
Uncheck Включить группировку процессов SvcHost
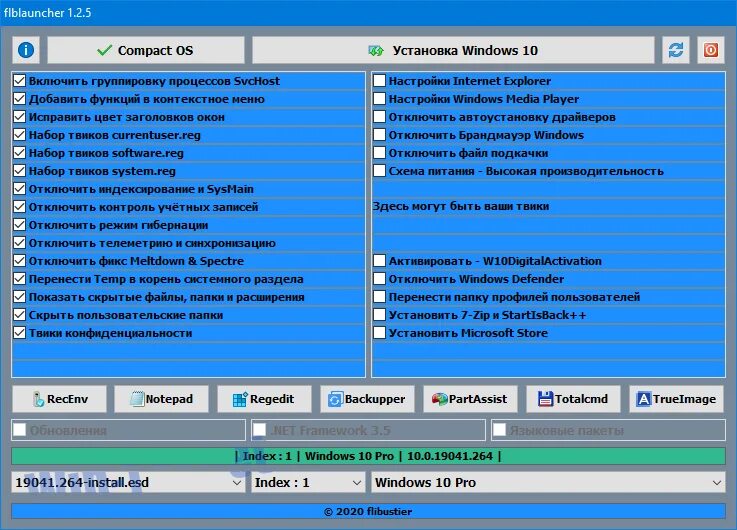pyautogui.click(x=19, y=80)
